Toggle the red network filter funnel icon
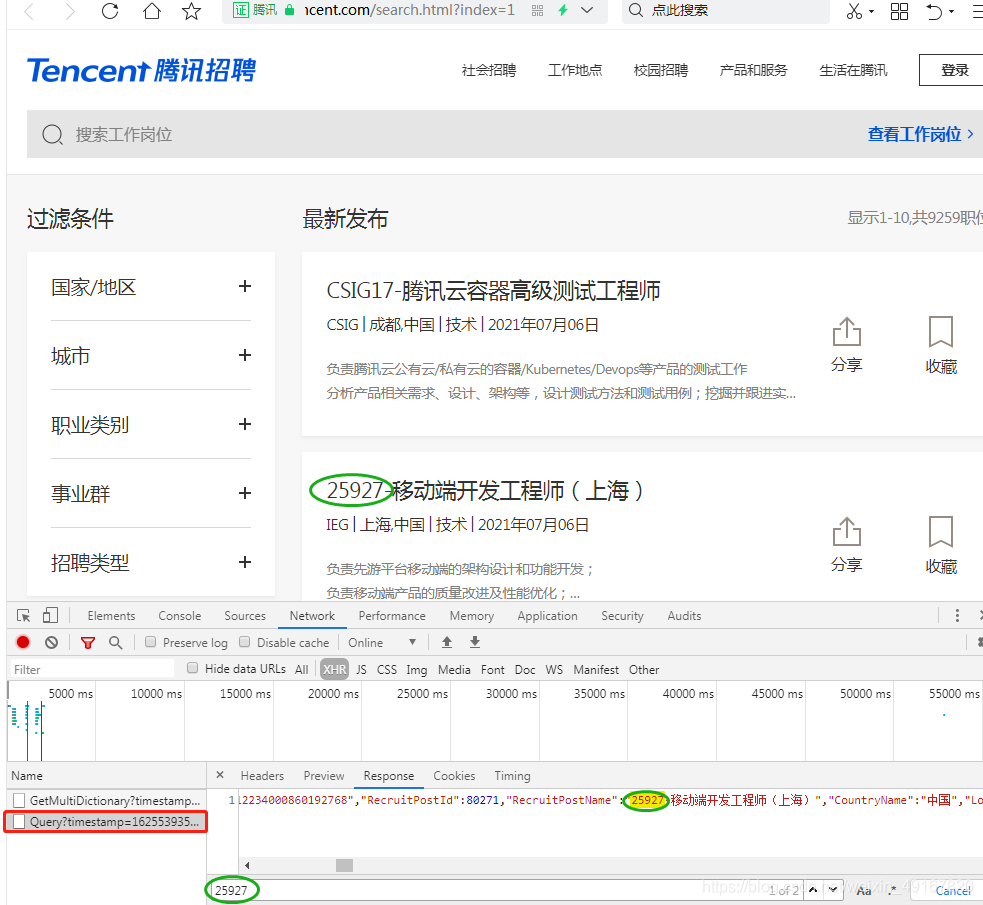 tap(88, 642)
